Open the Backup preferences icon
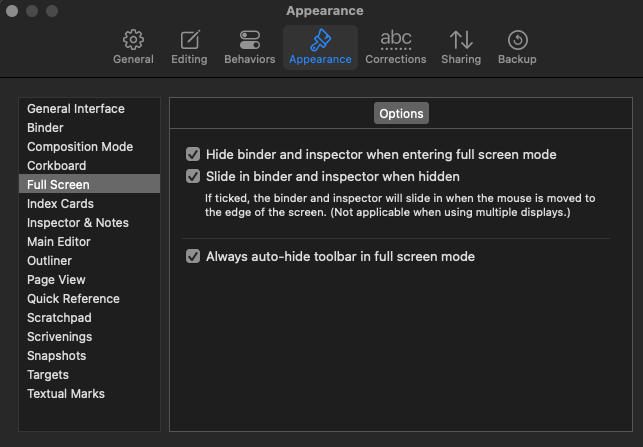The height and width of the screenshot is (447, 643). click(x=517, y=41)
